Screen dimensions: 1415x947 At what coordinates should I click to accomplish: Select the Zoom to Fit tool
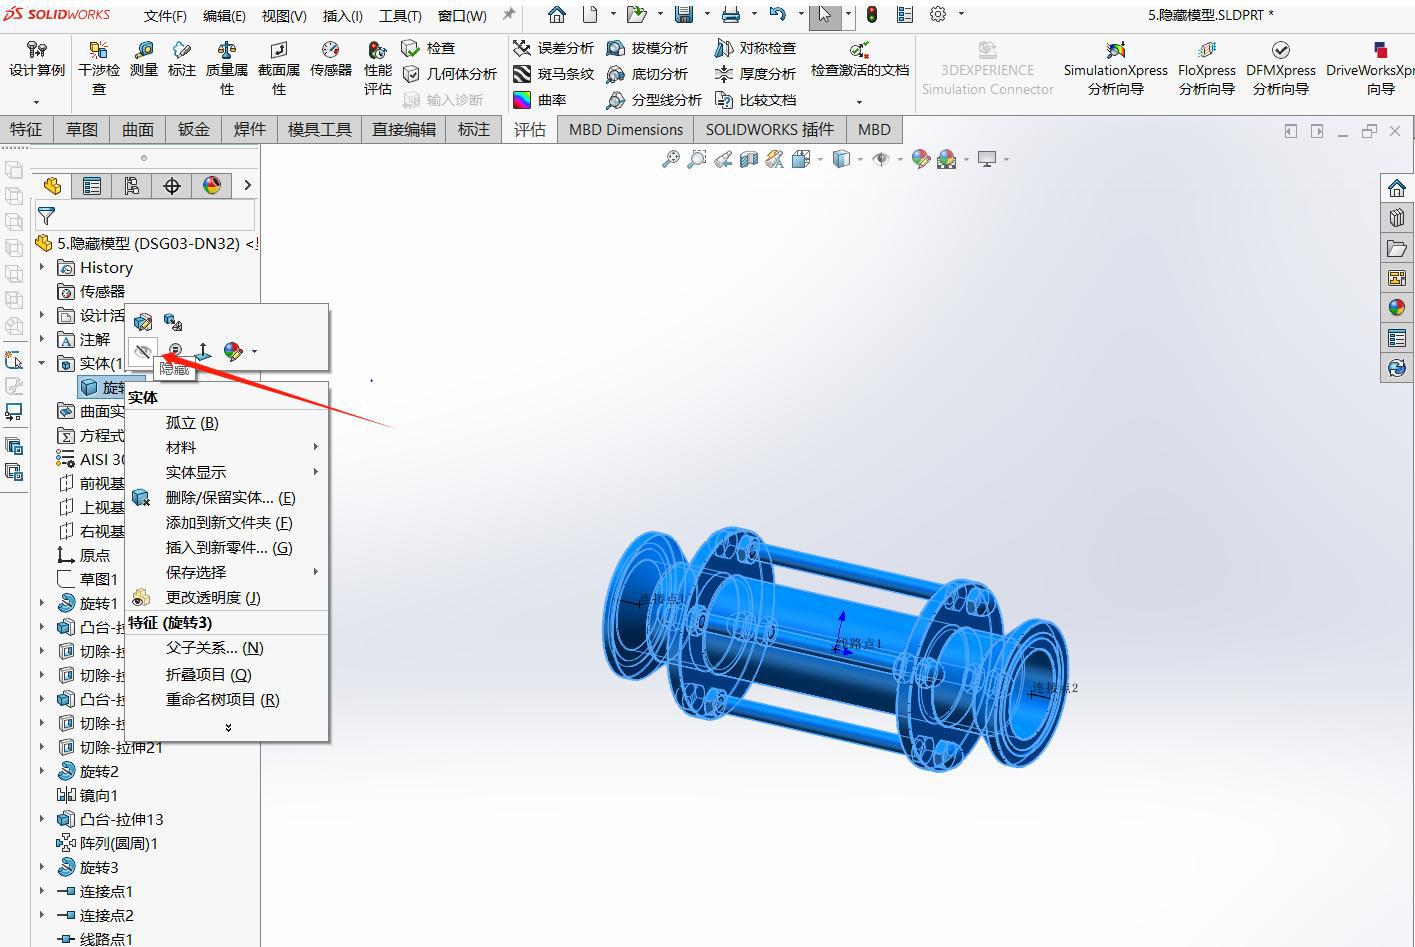point(672,158)
